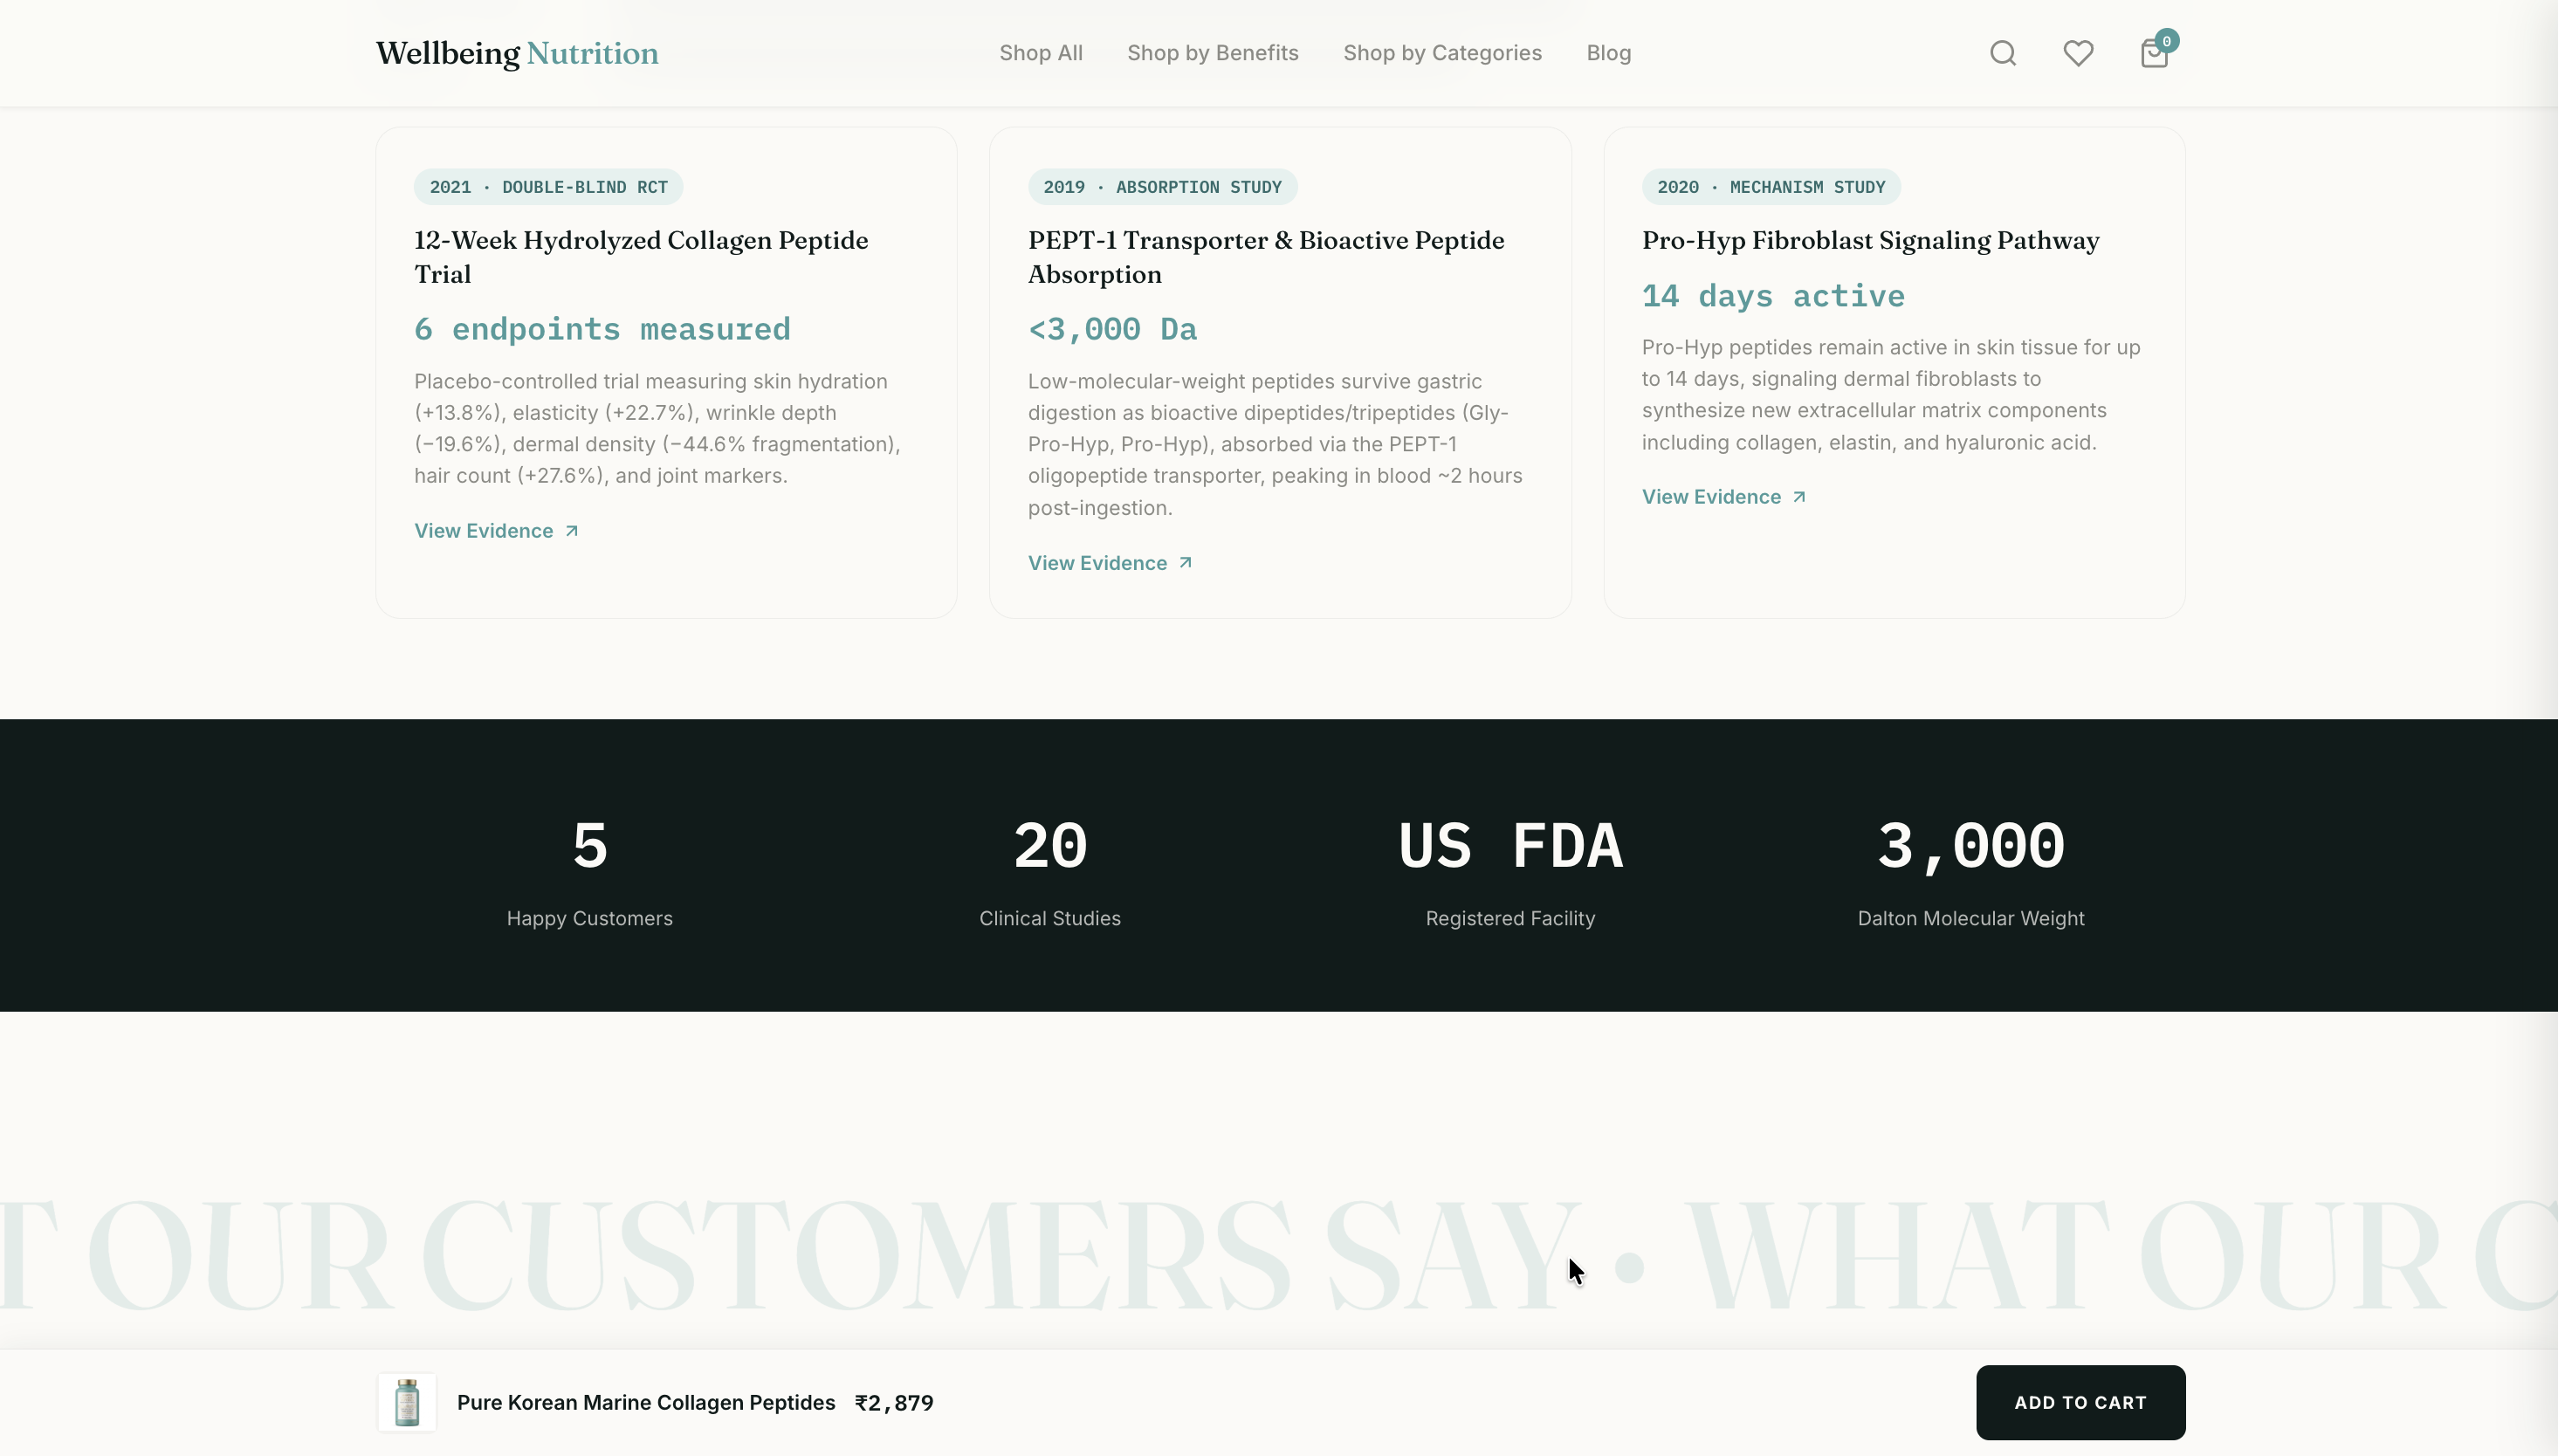Open the search icon in the header
Screen dimensions: 2558x1456
pos(2003,53)
